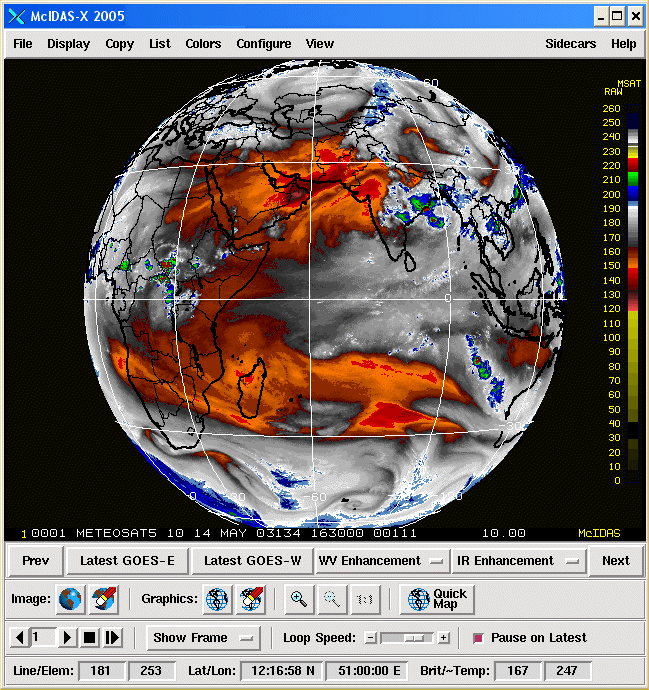Viewport: 649px width, 690px height.
Task: Toggle the Pause on Latest checkbox
Action: click(477, 638)
